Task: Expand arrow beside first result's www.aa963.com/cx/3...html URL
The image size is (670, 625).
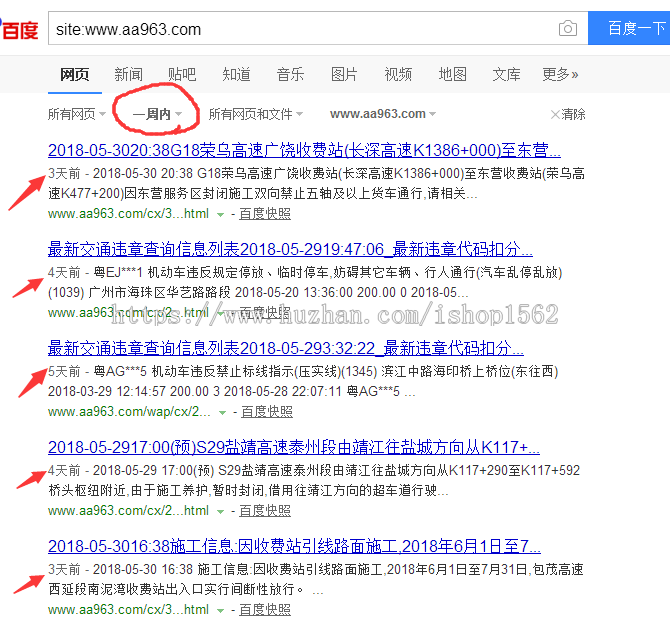Action: 220,214
